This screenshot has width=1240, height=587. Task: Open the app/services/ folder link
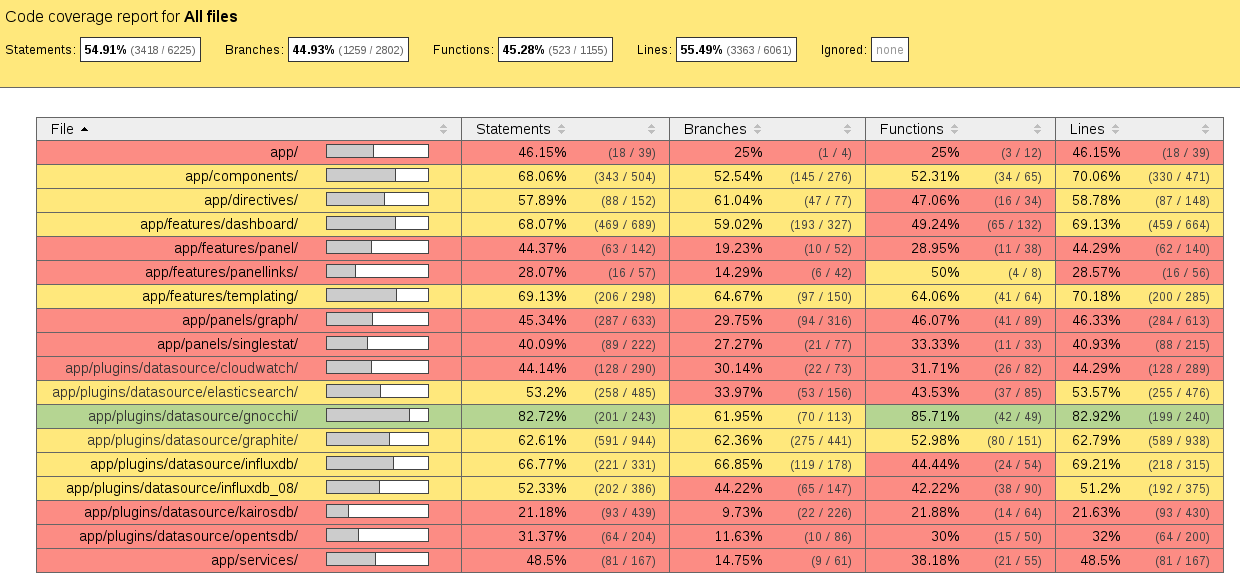(x=254, y=560)
